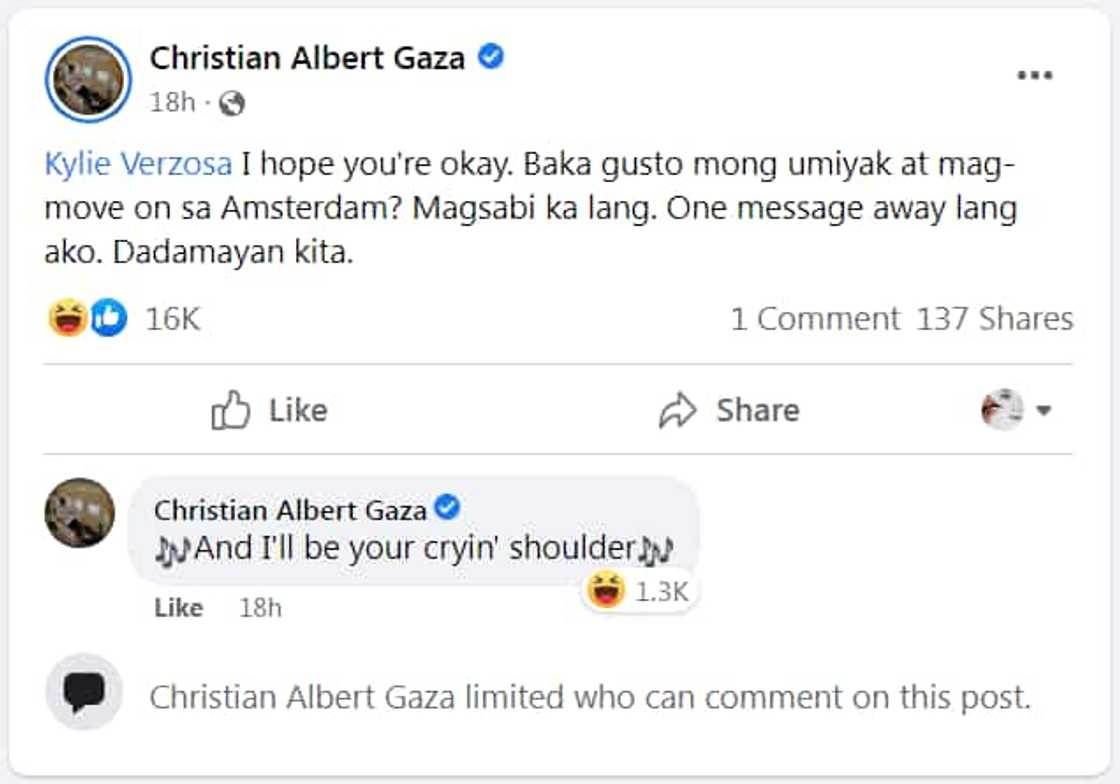
Task: Click the blue Like reaction icon
Action: (x=109, y=319)
